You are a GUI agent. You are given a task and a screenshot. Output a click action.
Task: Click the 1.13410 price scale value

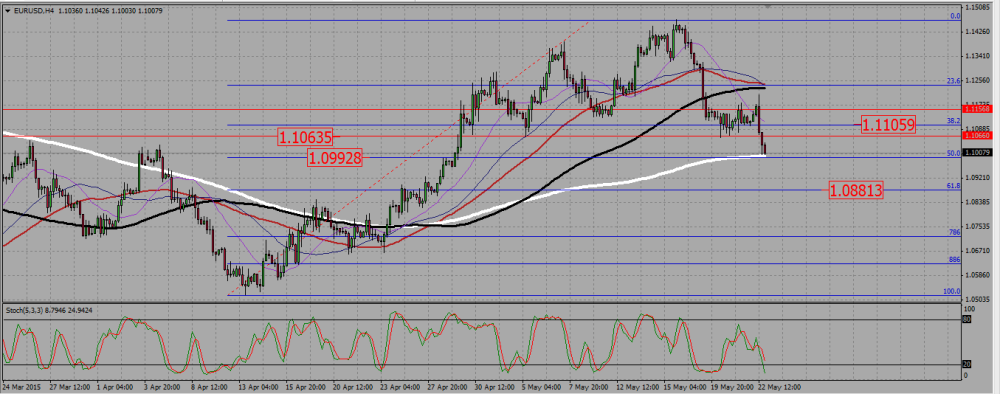coord(978,55)
